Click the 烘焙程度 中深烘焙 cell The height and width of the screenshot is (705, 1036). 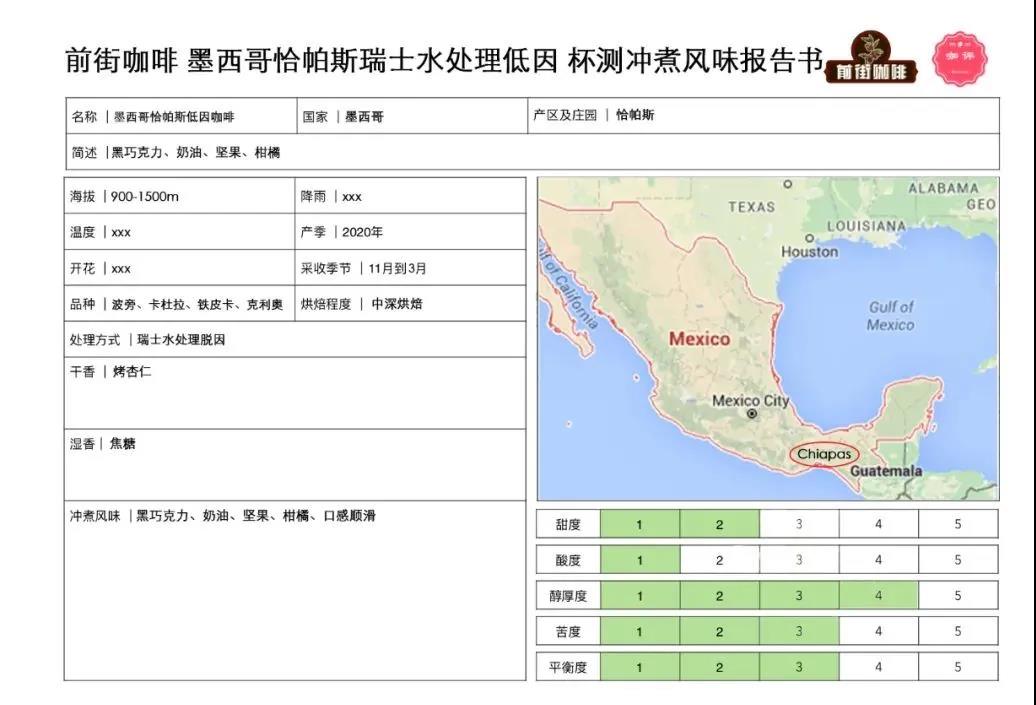pos(411,304)
